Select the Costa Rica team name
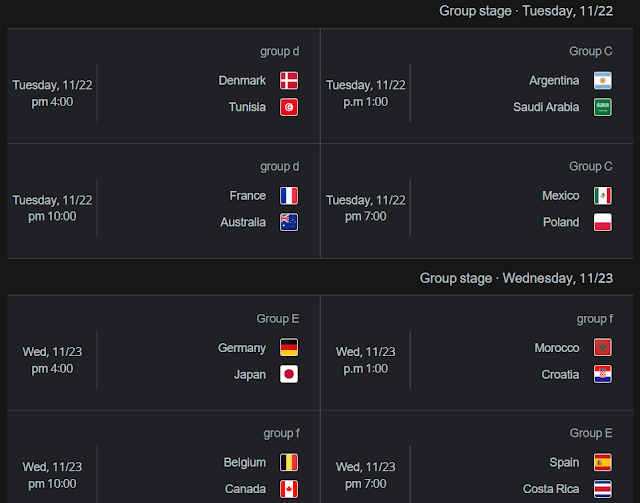The width and height of the screenshot is (640, 503). click(x=551, y=489)
